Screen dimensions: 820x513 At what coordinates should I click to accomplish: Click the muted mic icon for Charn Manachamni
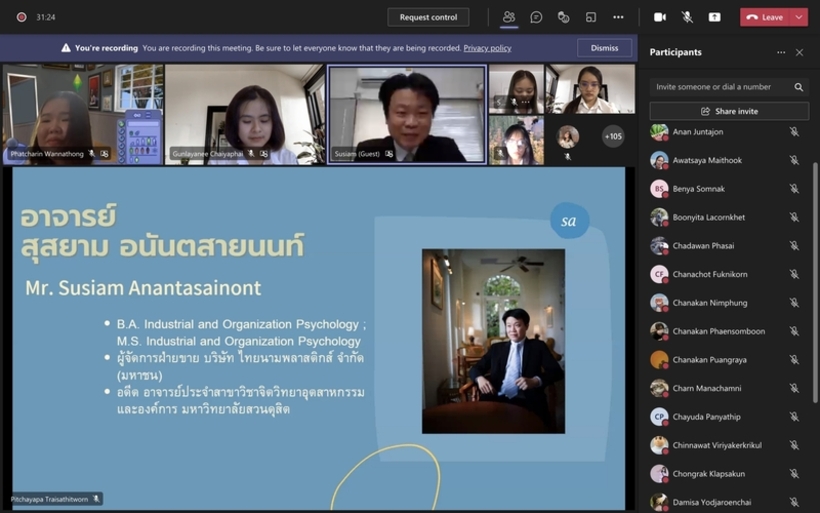coord(794,388)
